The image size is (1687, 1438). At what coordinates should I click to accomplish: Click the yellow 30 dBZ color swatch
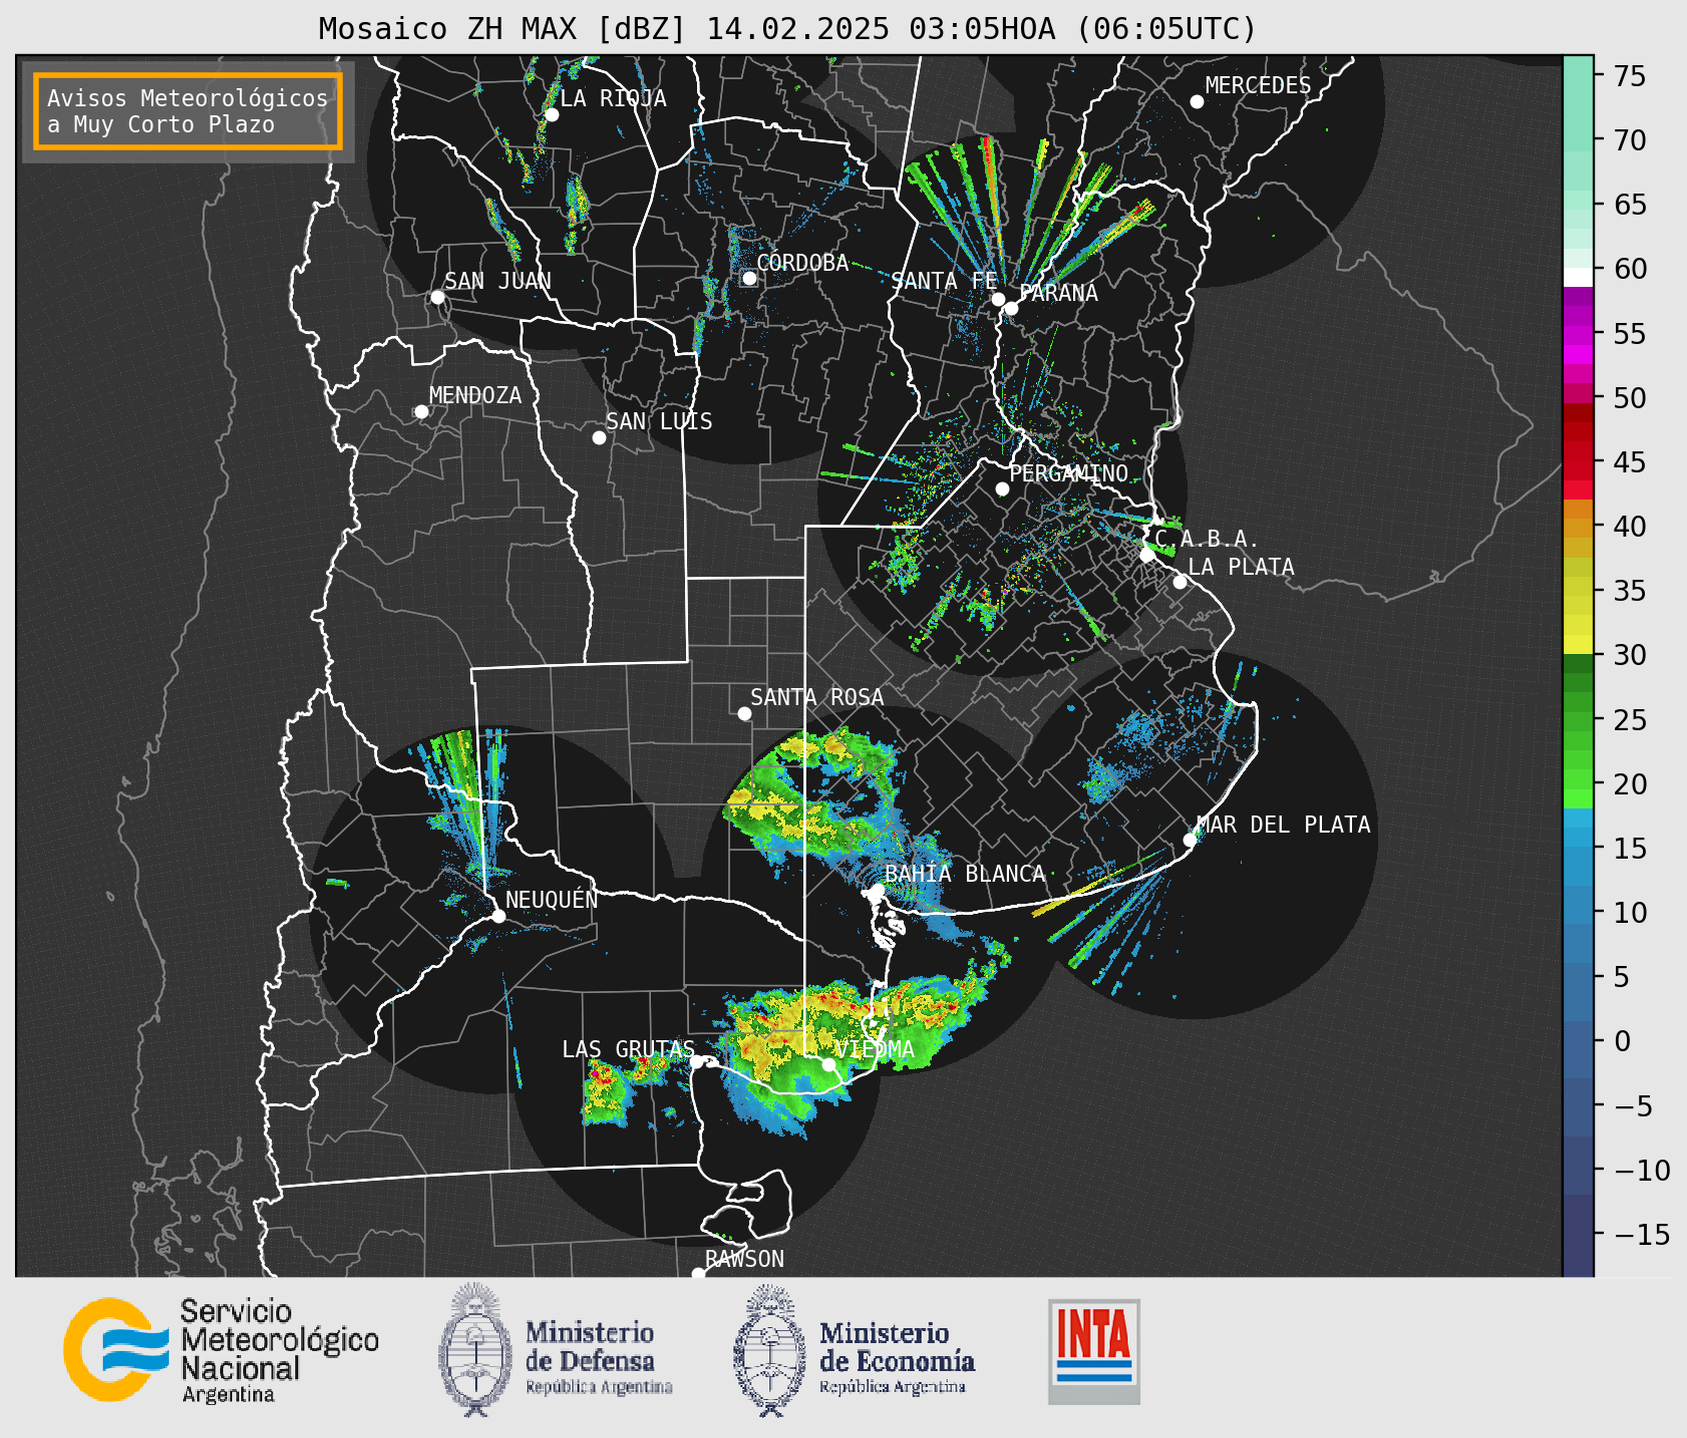coord(1578,645)
